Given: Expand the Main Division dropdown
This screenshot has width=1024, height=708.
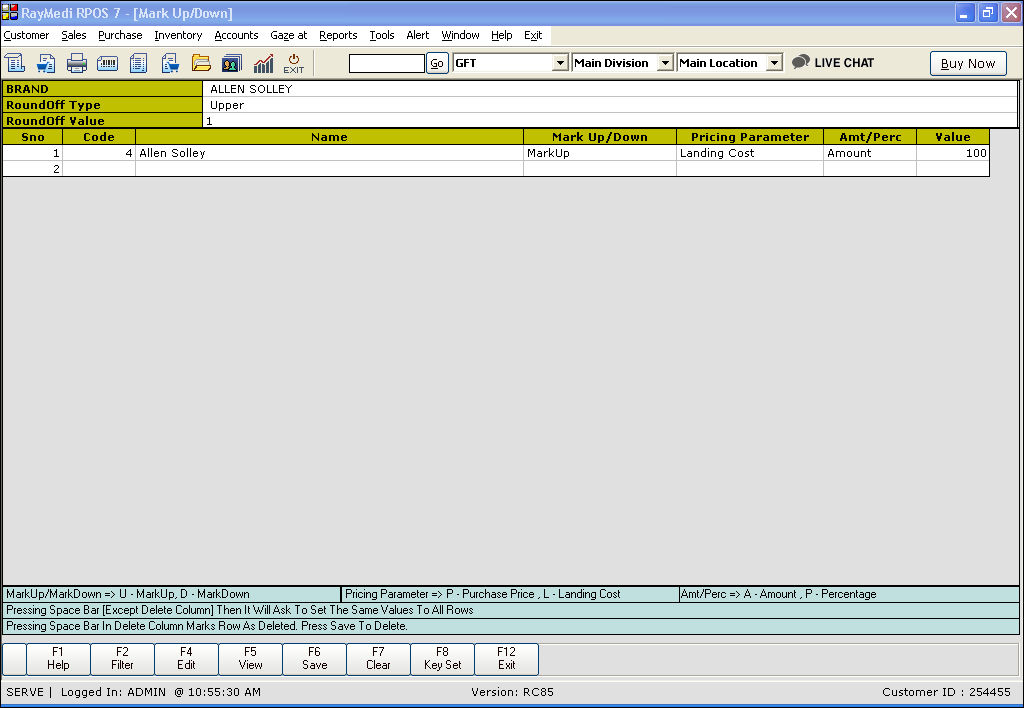Looking at the screenshot, I should 665,63.
